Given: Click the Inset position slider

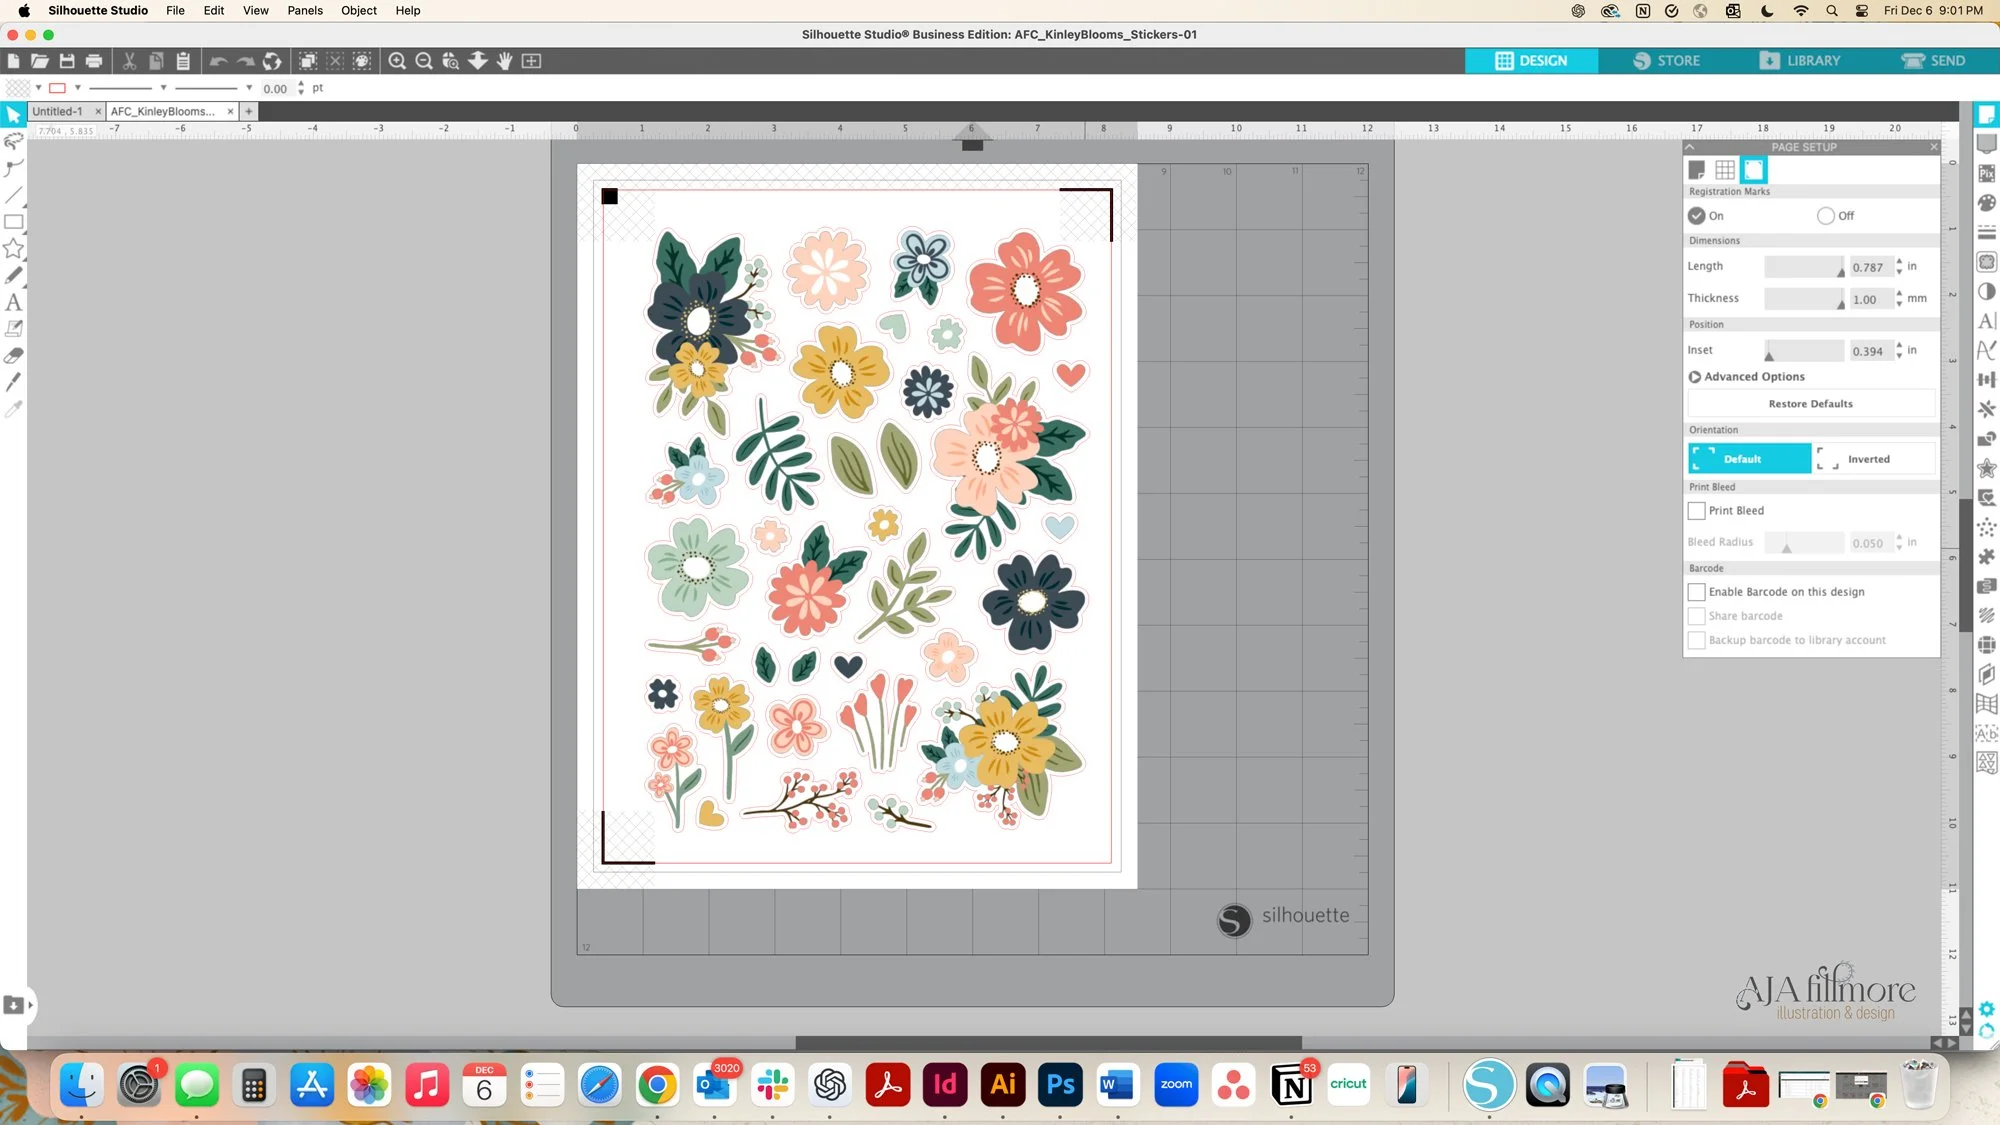Looking at the screenshot, I should [1803, 351].
